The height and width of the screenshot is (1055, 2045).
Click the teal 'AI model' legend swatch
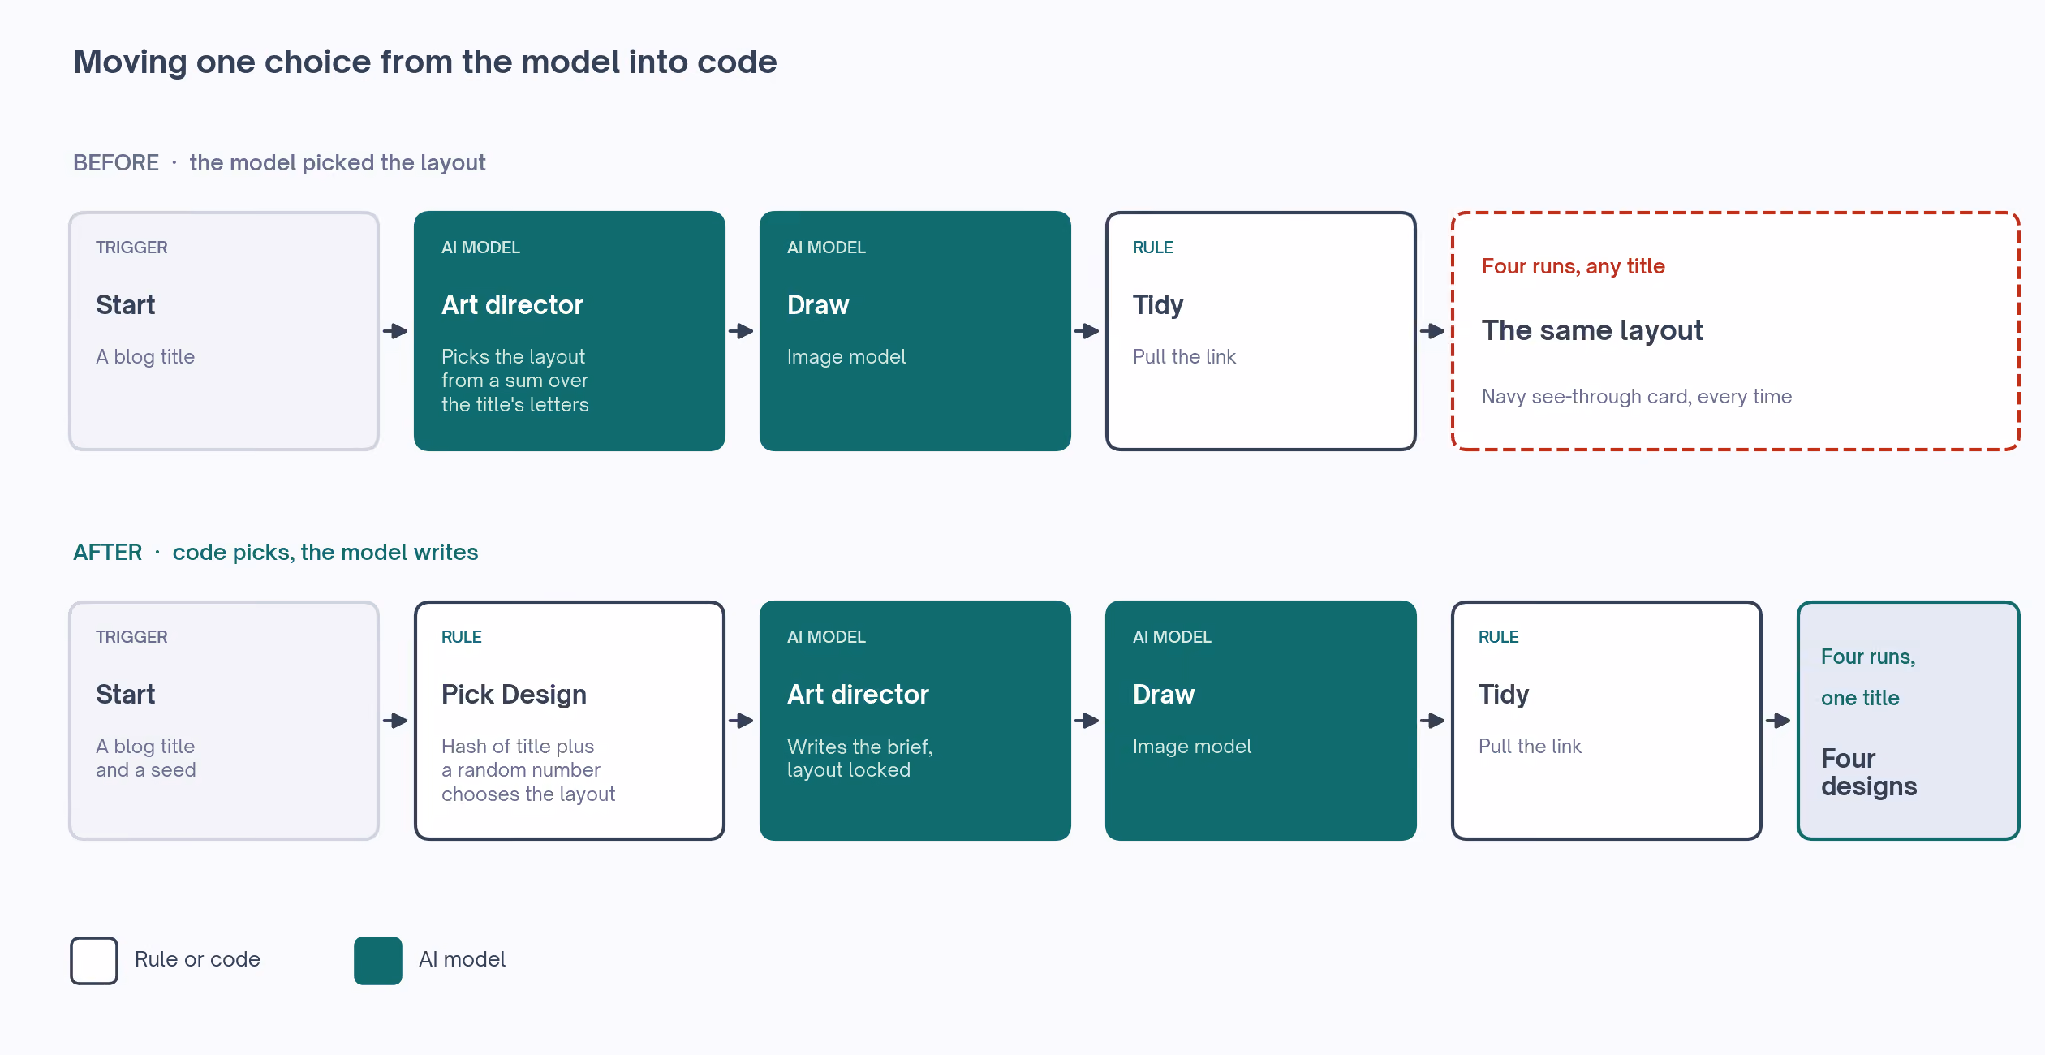point(378,961)
